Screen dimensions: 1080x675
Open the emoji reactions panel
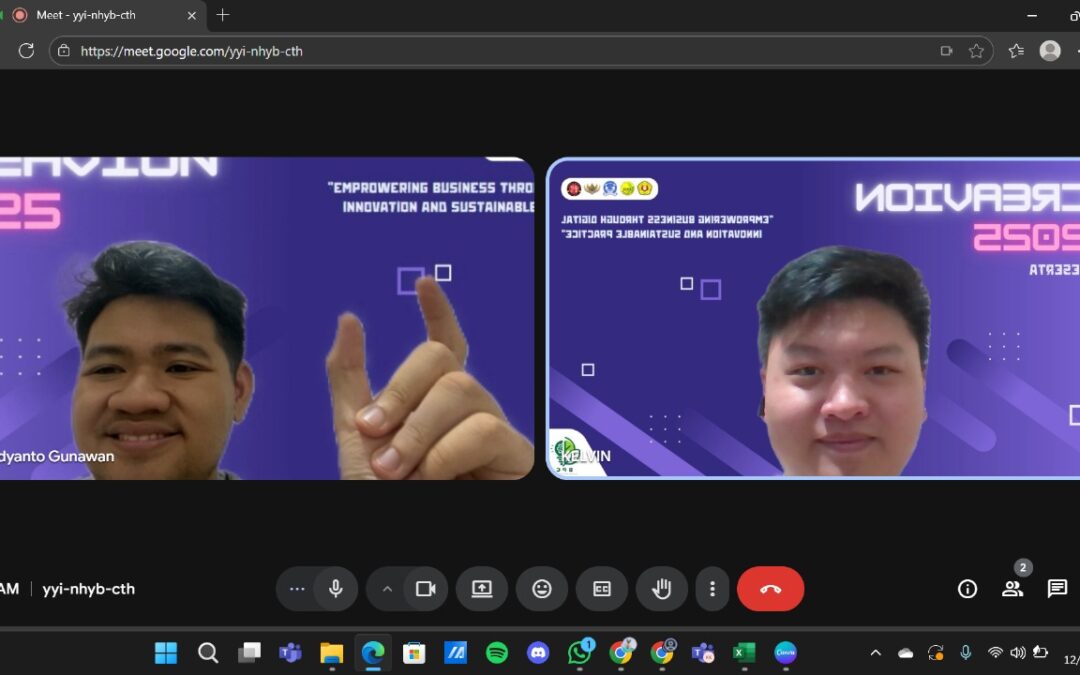(542, 589)
